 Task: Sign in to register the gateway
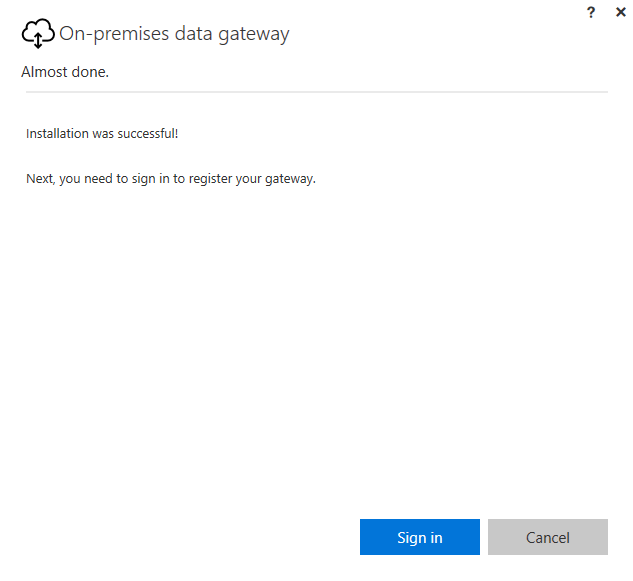point(419,537)
